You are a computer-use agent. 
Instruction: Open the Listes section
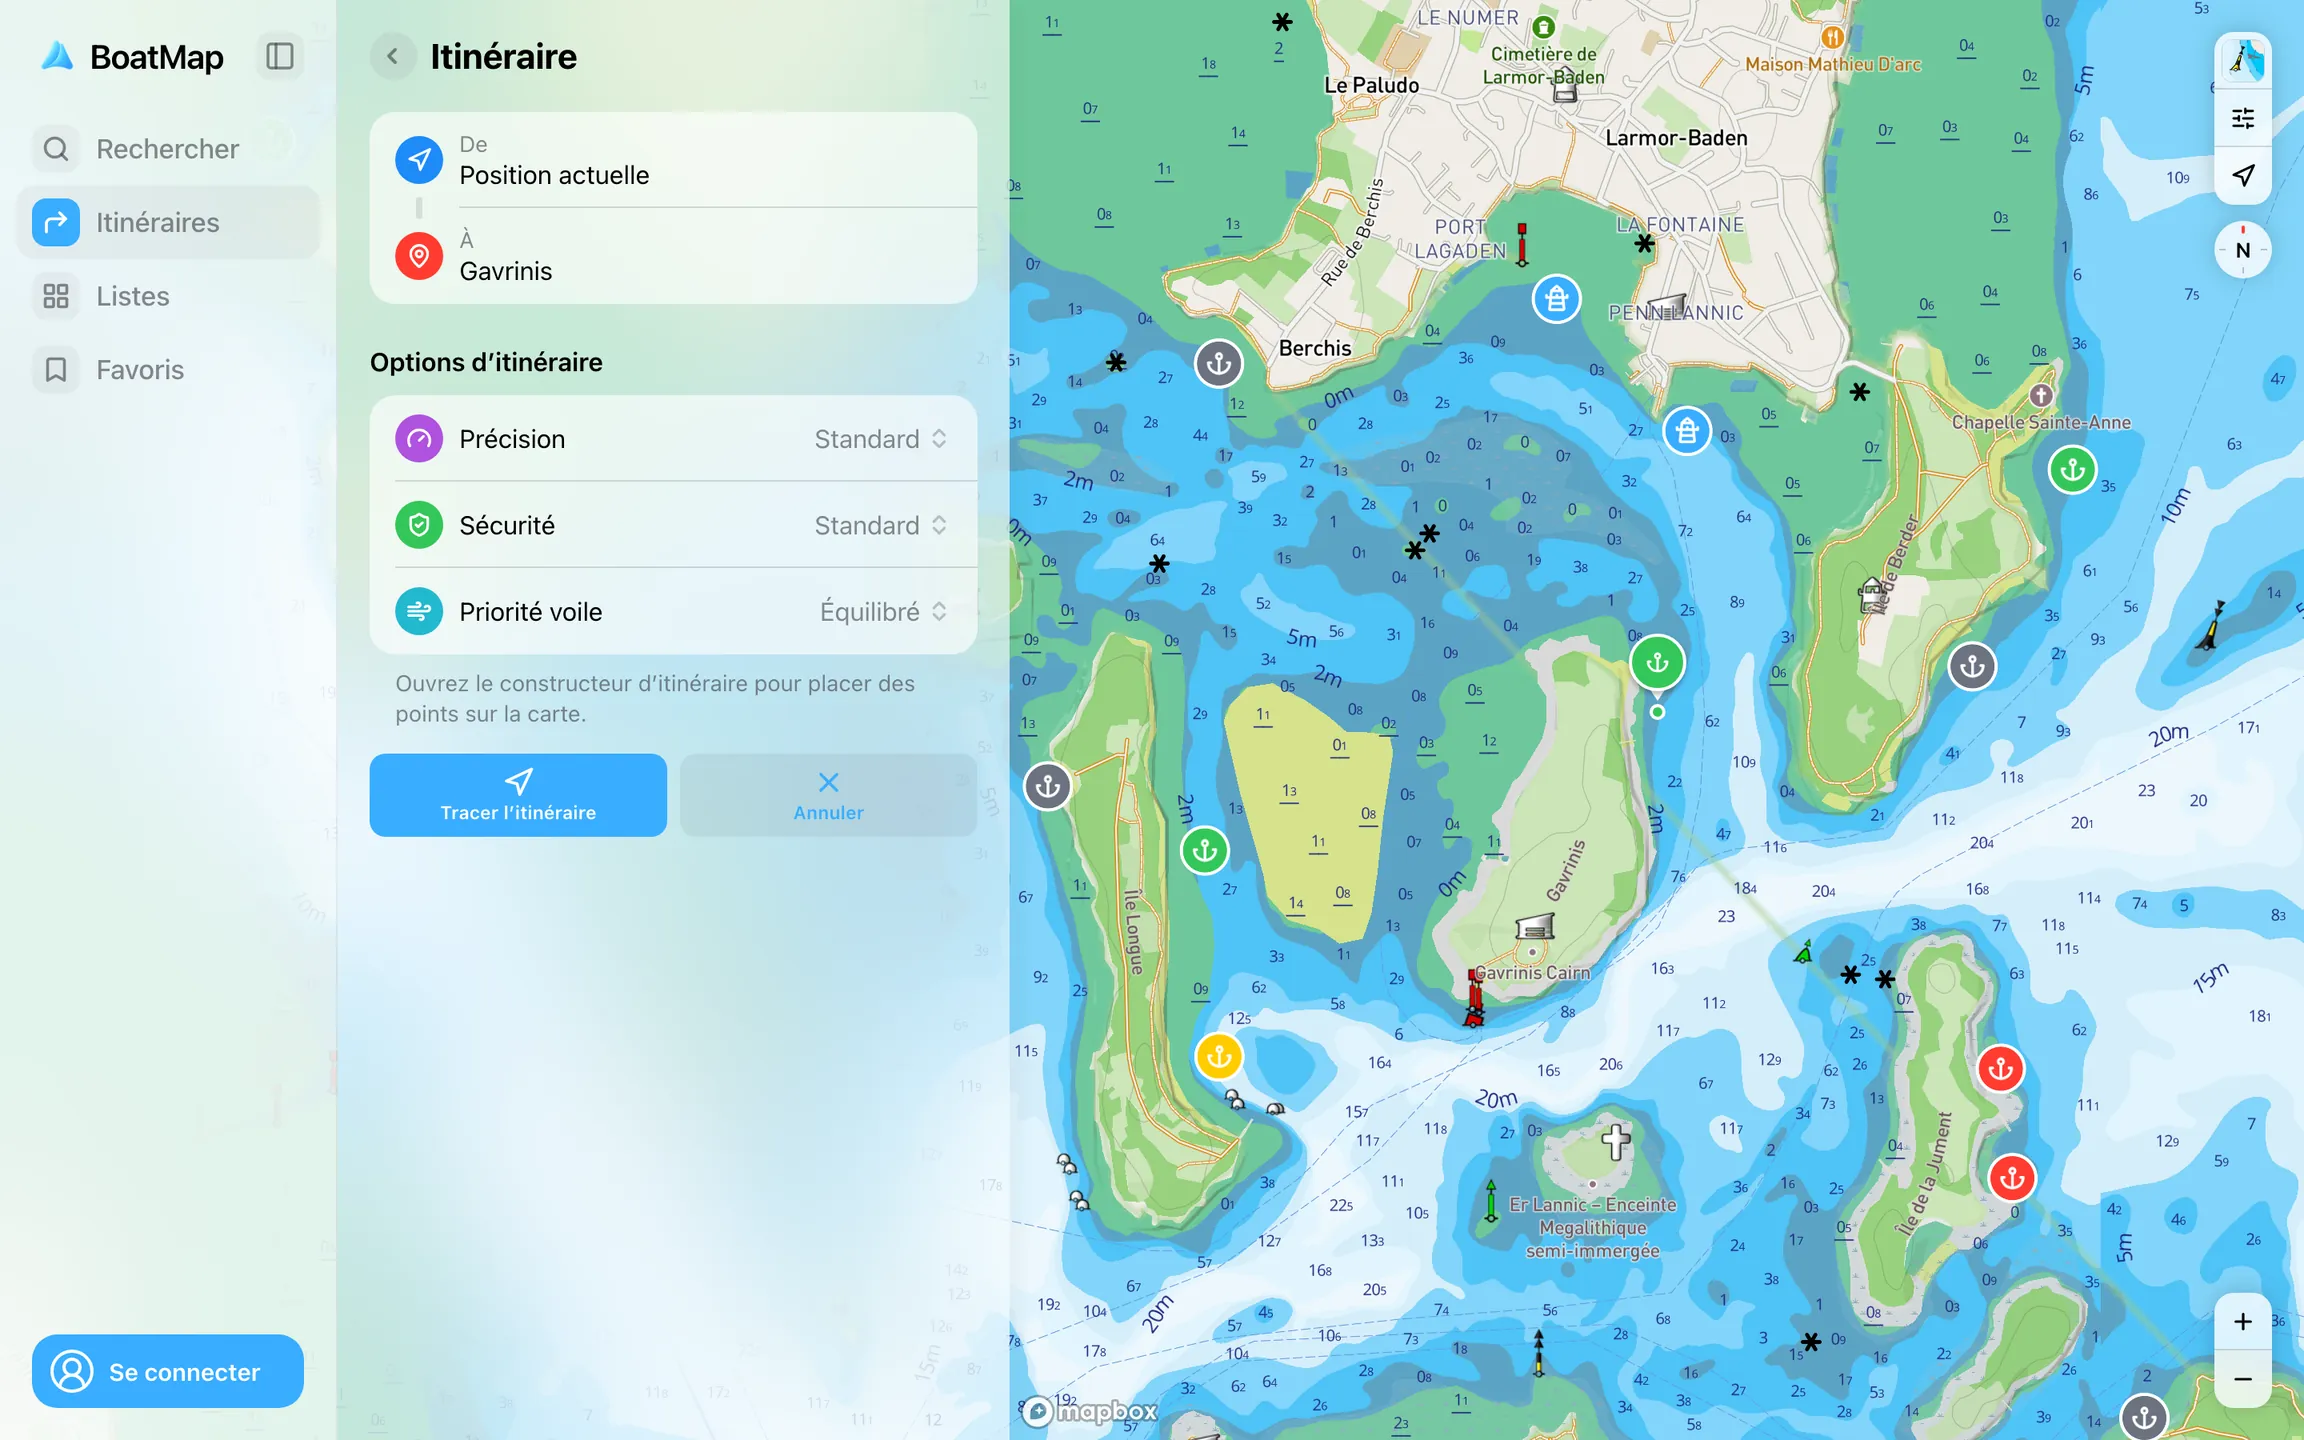tap(168, 296)
